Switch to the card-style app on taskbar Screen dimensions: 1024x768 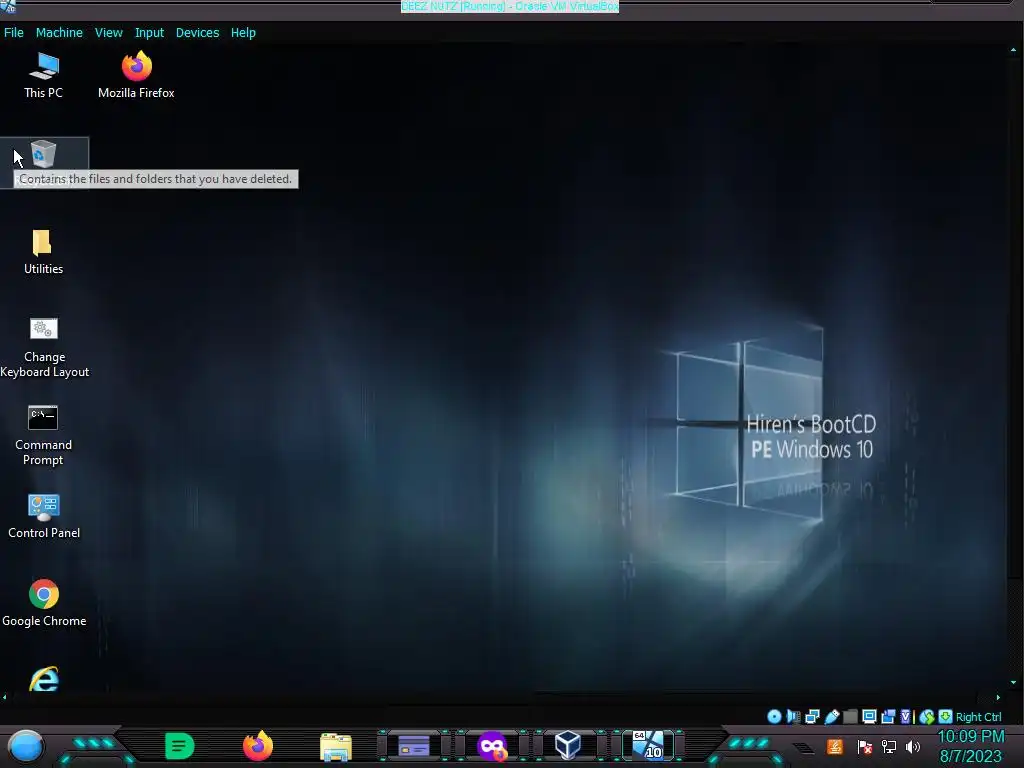tap(414, 746)
